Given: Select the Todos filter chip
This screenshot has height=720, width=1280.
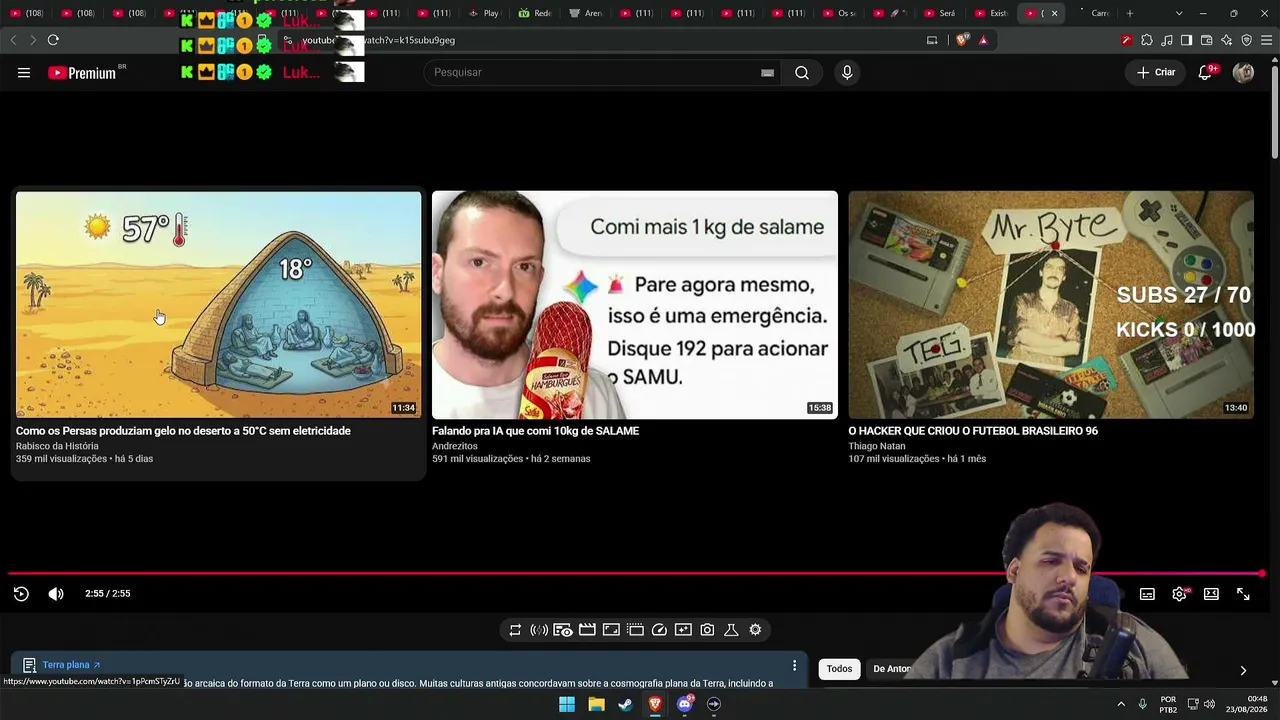Looking at the screenshot, I should 839,669.
